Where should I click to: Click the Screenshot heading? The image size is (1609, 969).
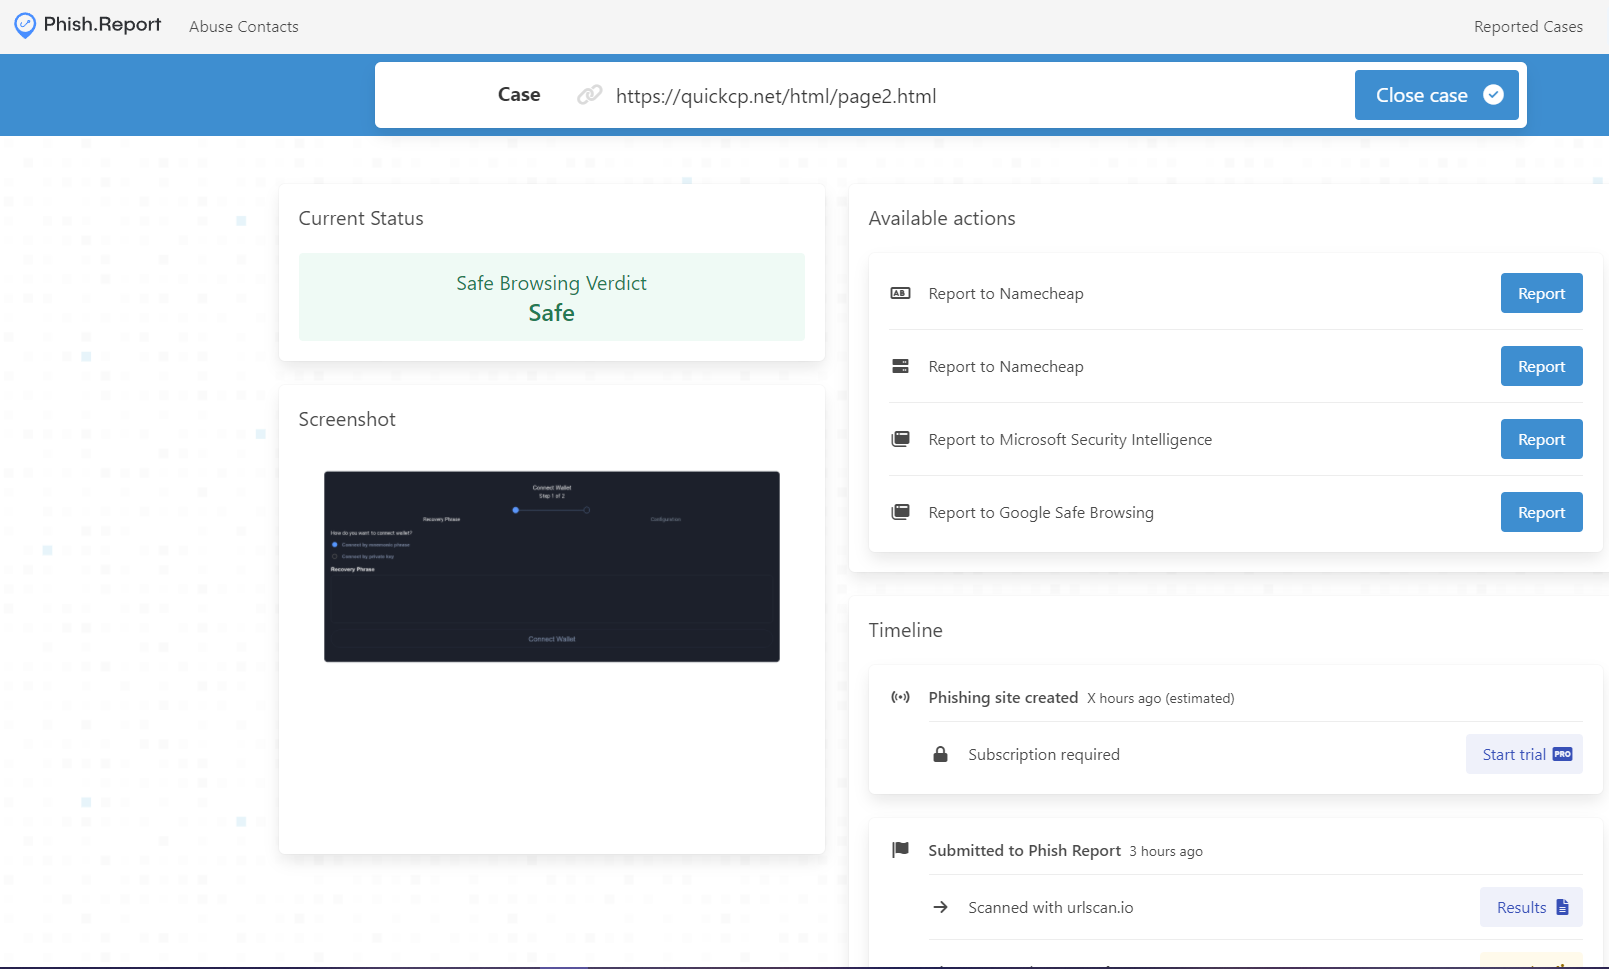tap(347, 419)
